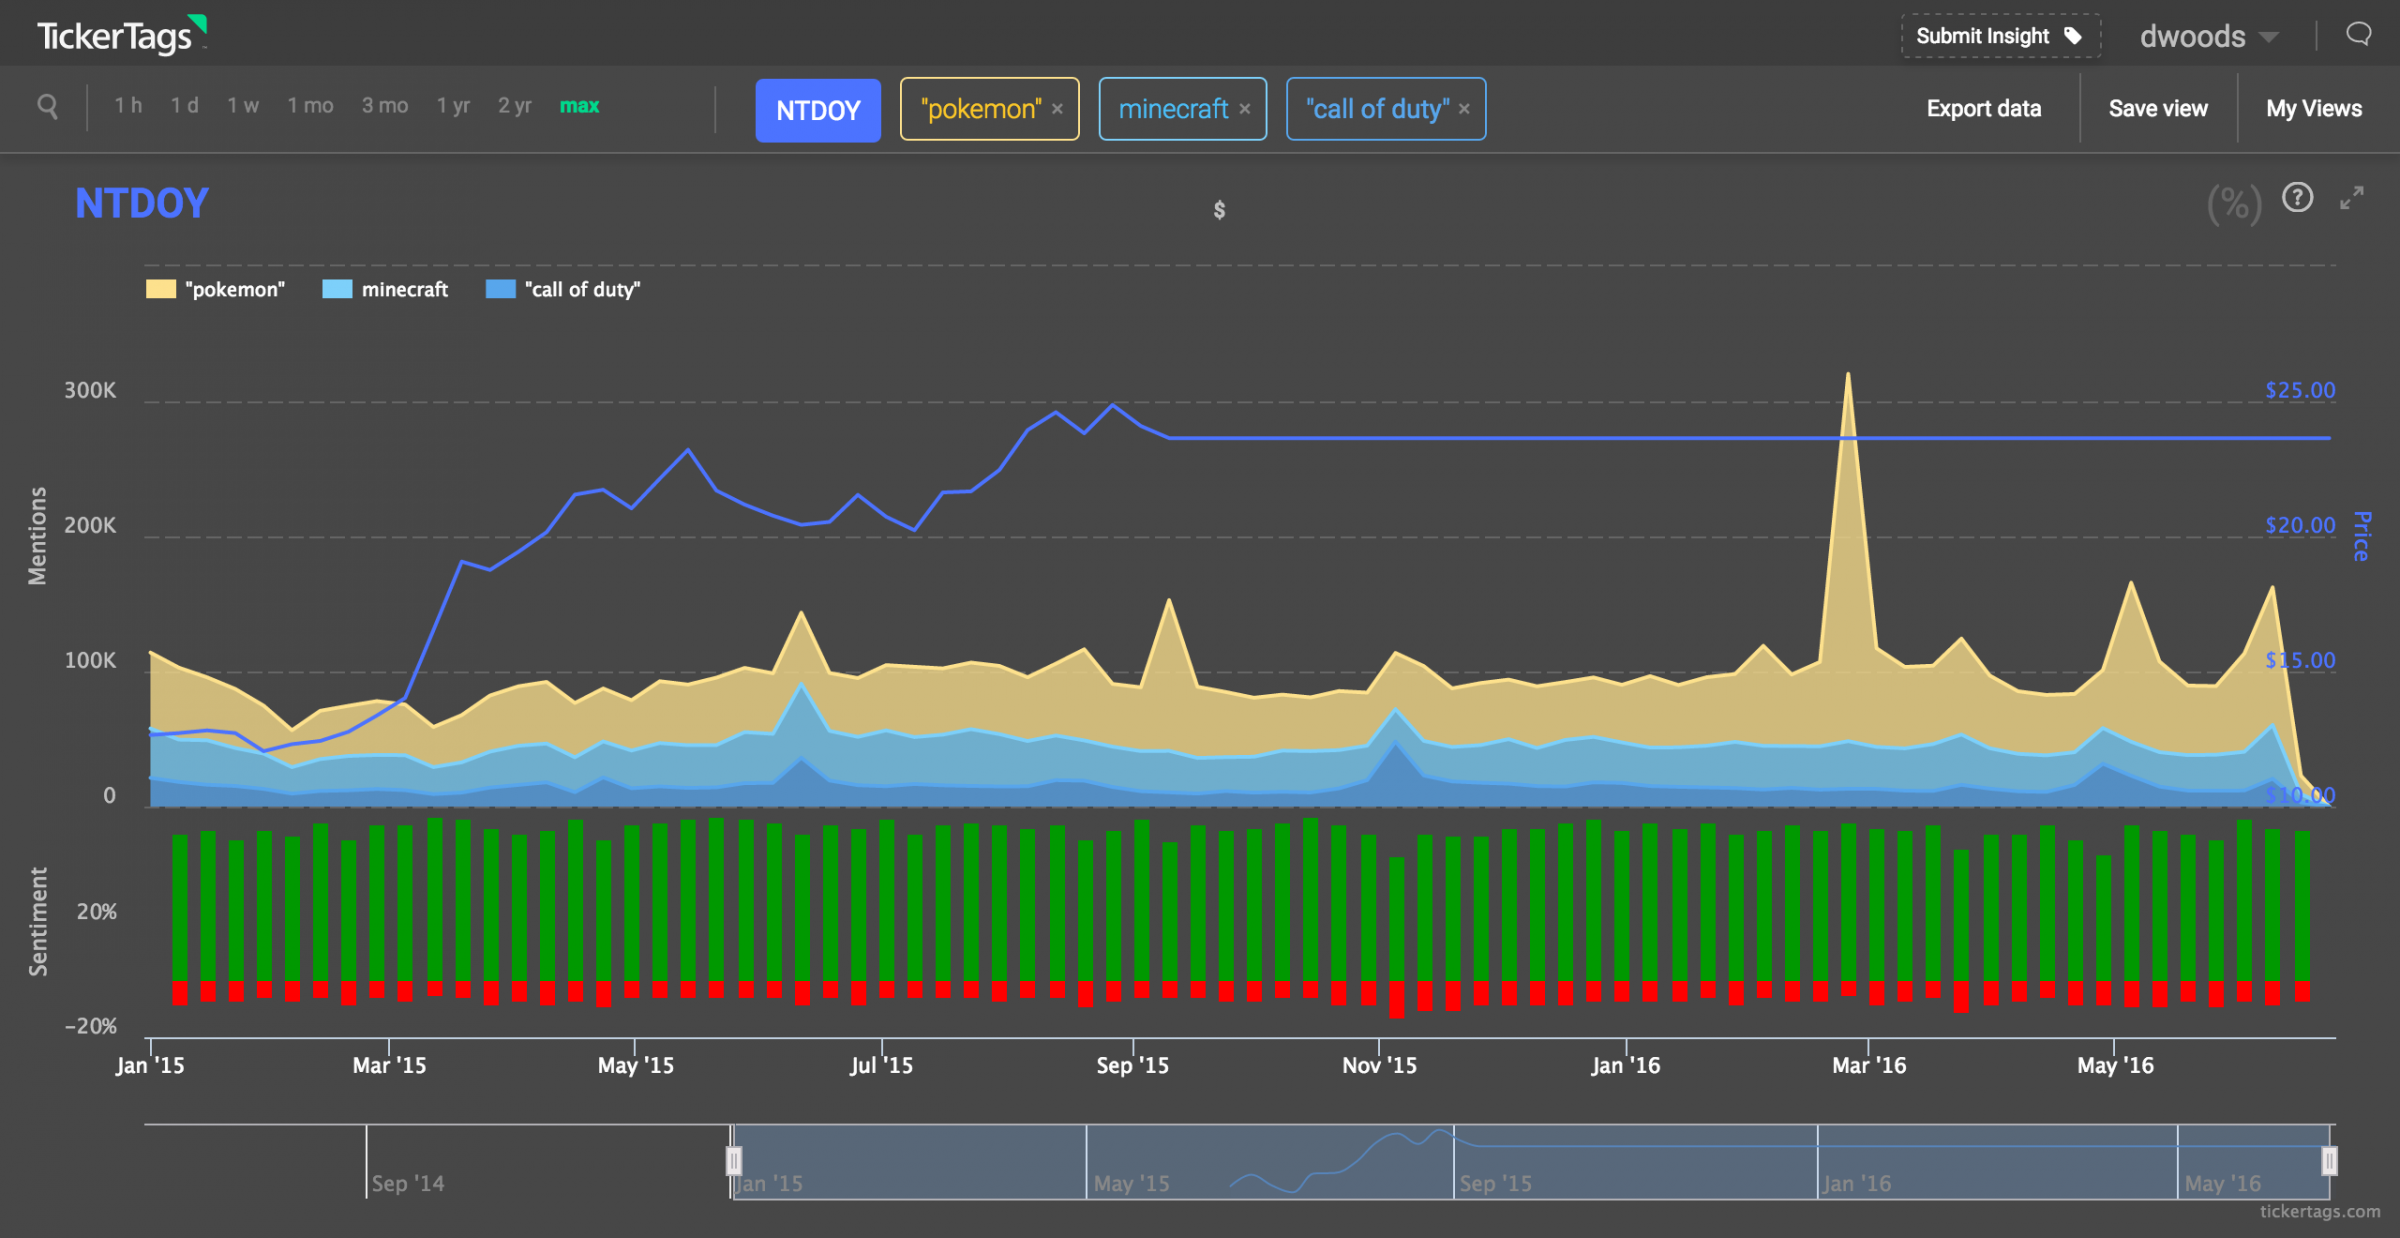2400x1238 pixels.
Task: Click the Sep '14 navigator marker
Action: [407, 1184]
